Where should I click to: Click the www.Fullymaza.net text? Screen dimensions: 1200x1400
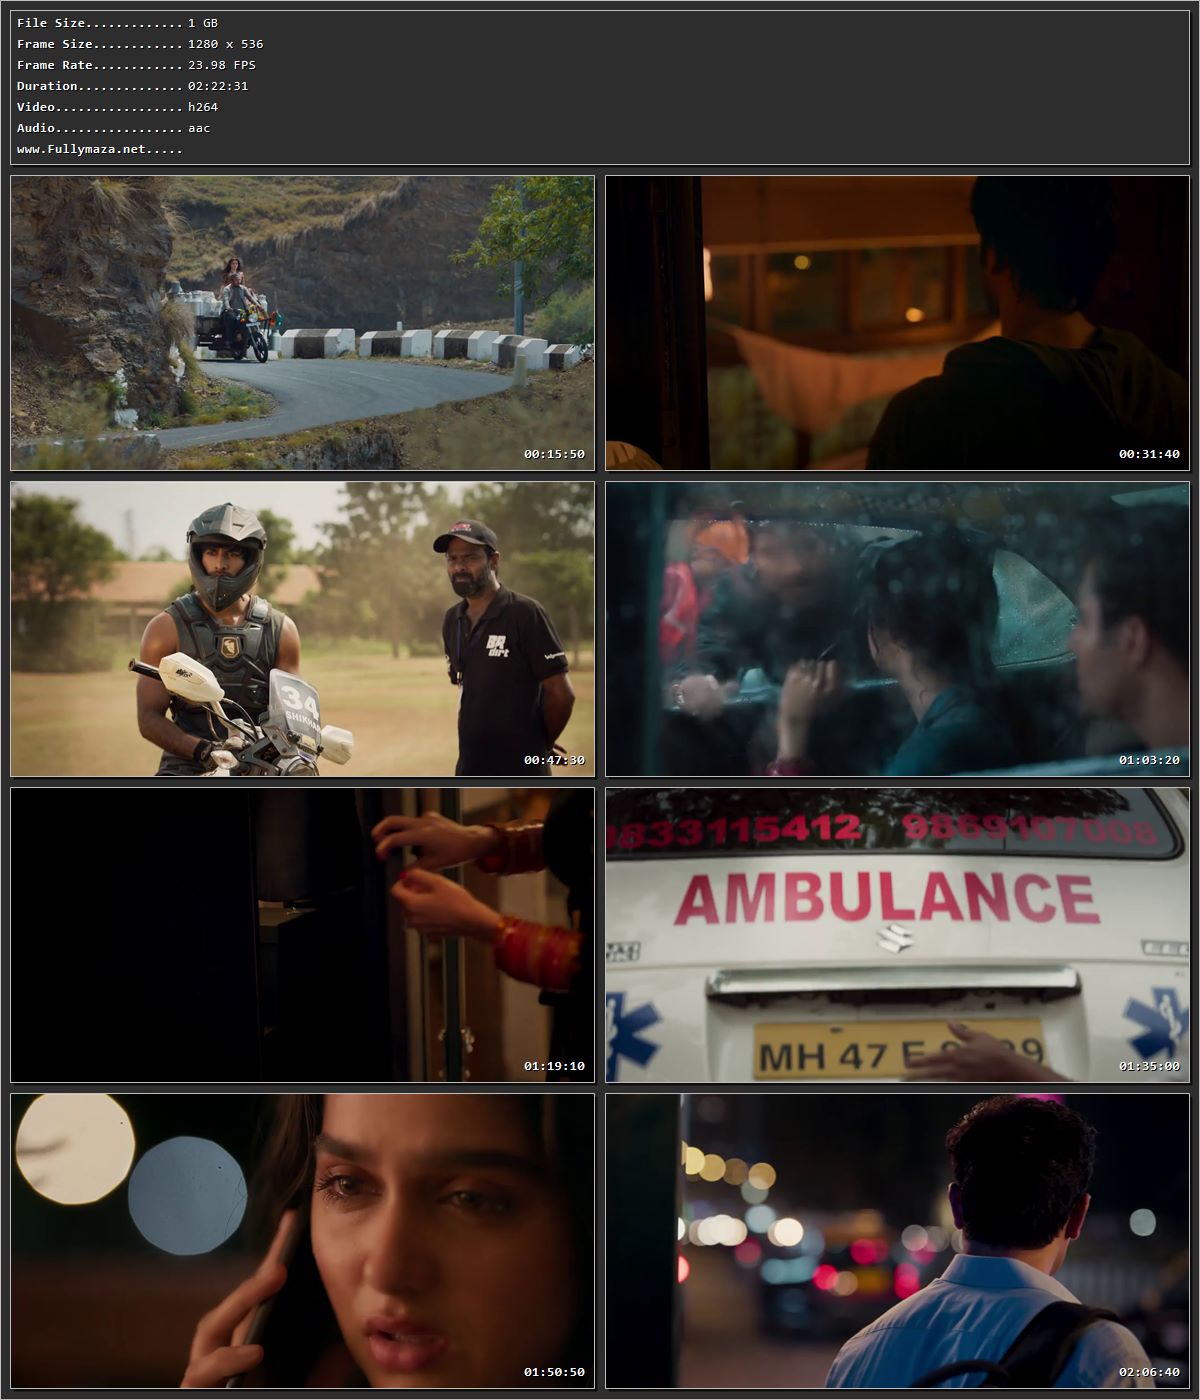click(x=99, y=149)
